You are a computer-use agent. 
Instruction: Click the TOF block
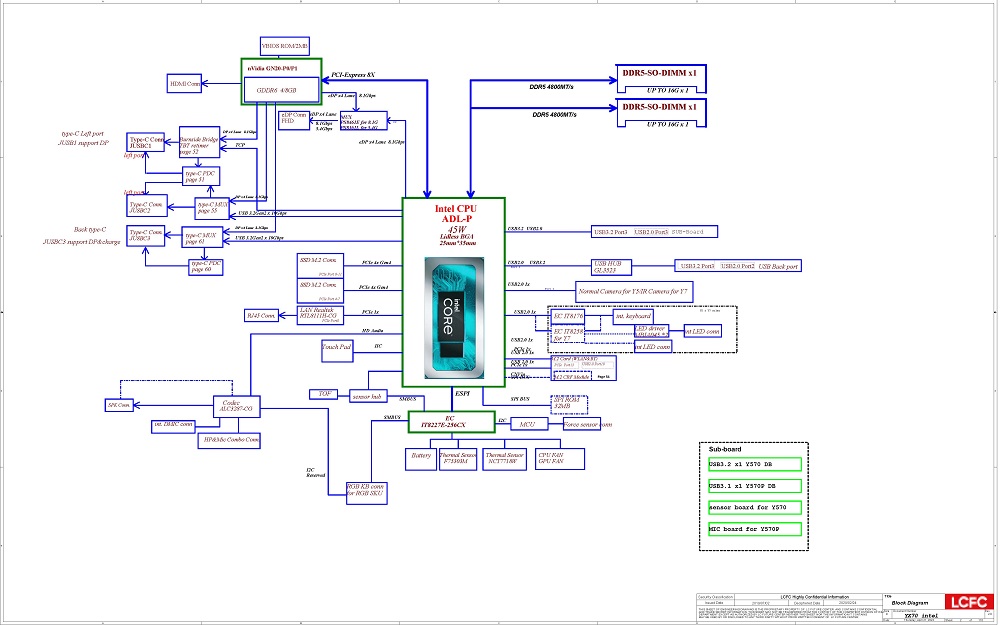point(324,394)
